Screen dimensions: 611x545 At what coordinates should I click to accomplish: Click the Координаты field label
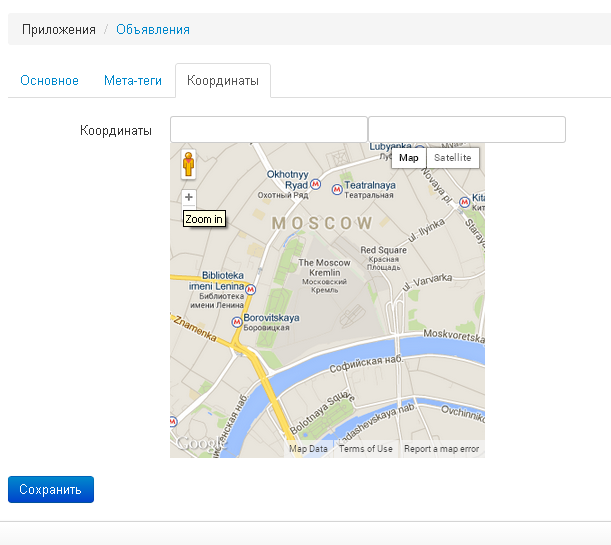[x=116, y=131]
